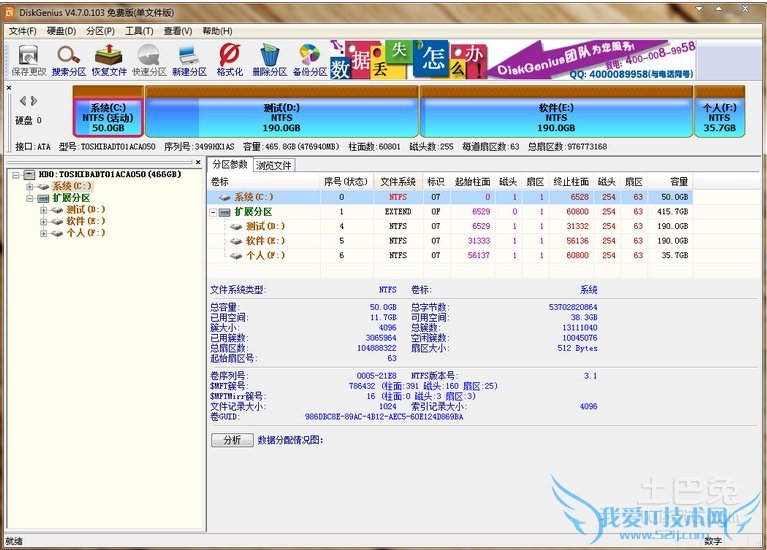Open the 硬盘(D) menu
Screen dimensions: 767x550
[x=61, y=31]
